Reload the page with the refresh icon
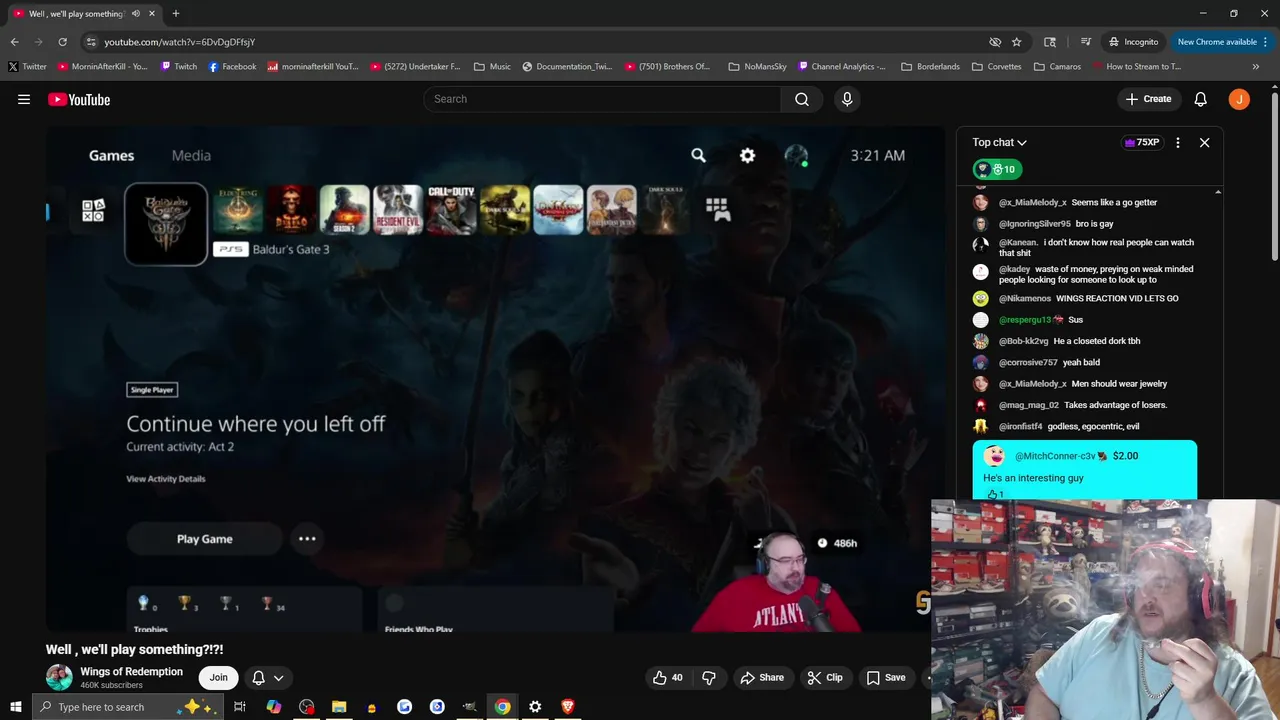 [x=62, y=42]
